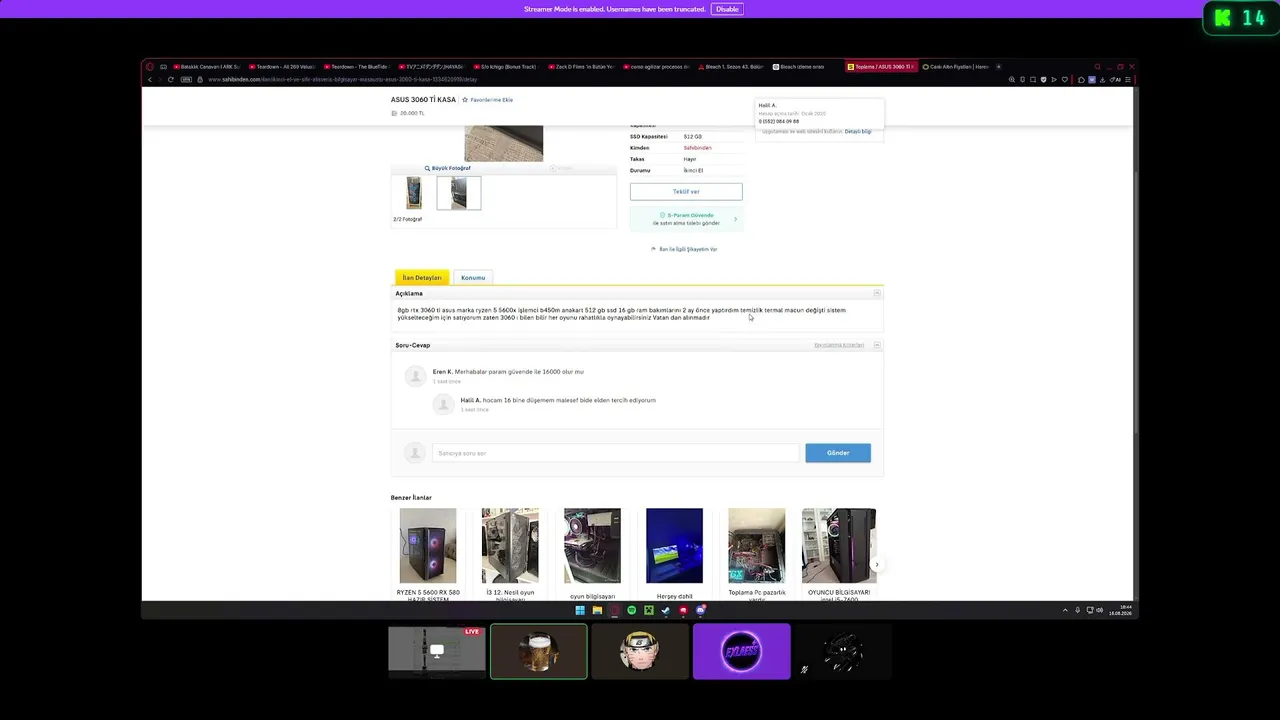Open Spotify from the taskbar
The height and width of the screenshot is (720, 1280).
[x=631, y=611]
